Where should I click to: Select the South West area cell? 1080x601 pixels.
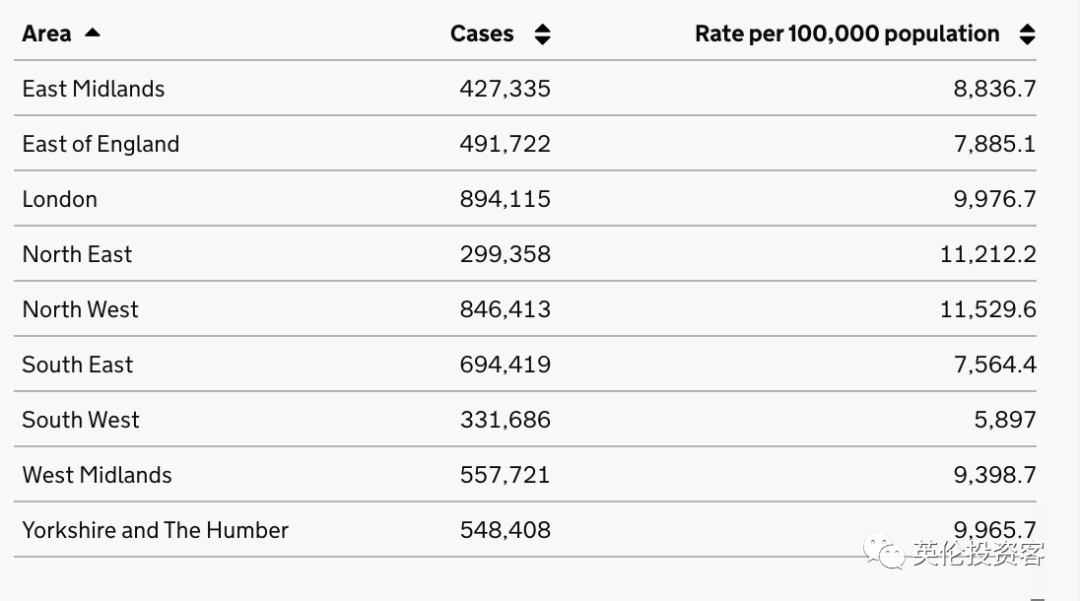pyautogui.click(x=80, y=419)
